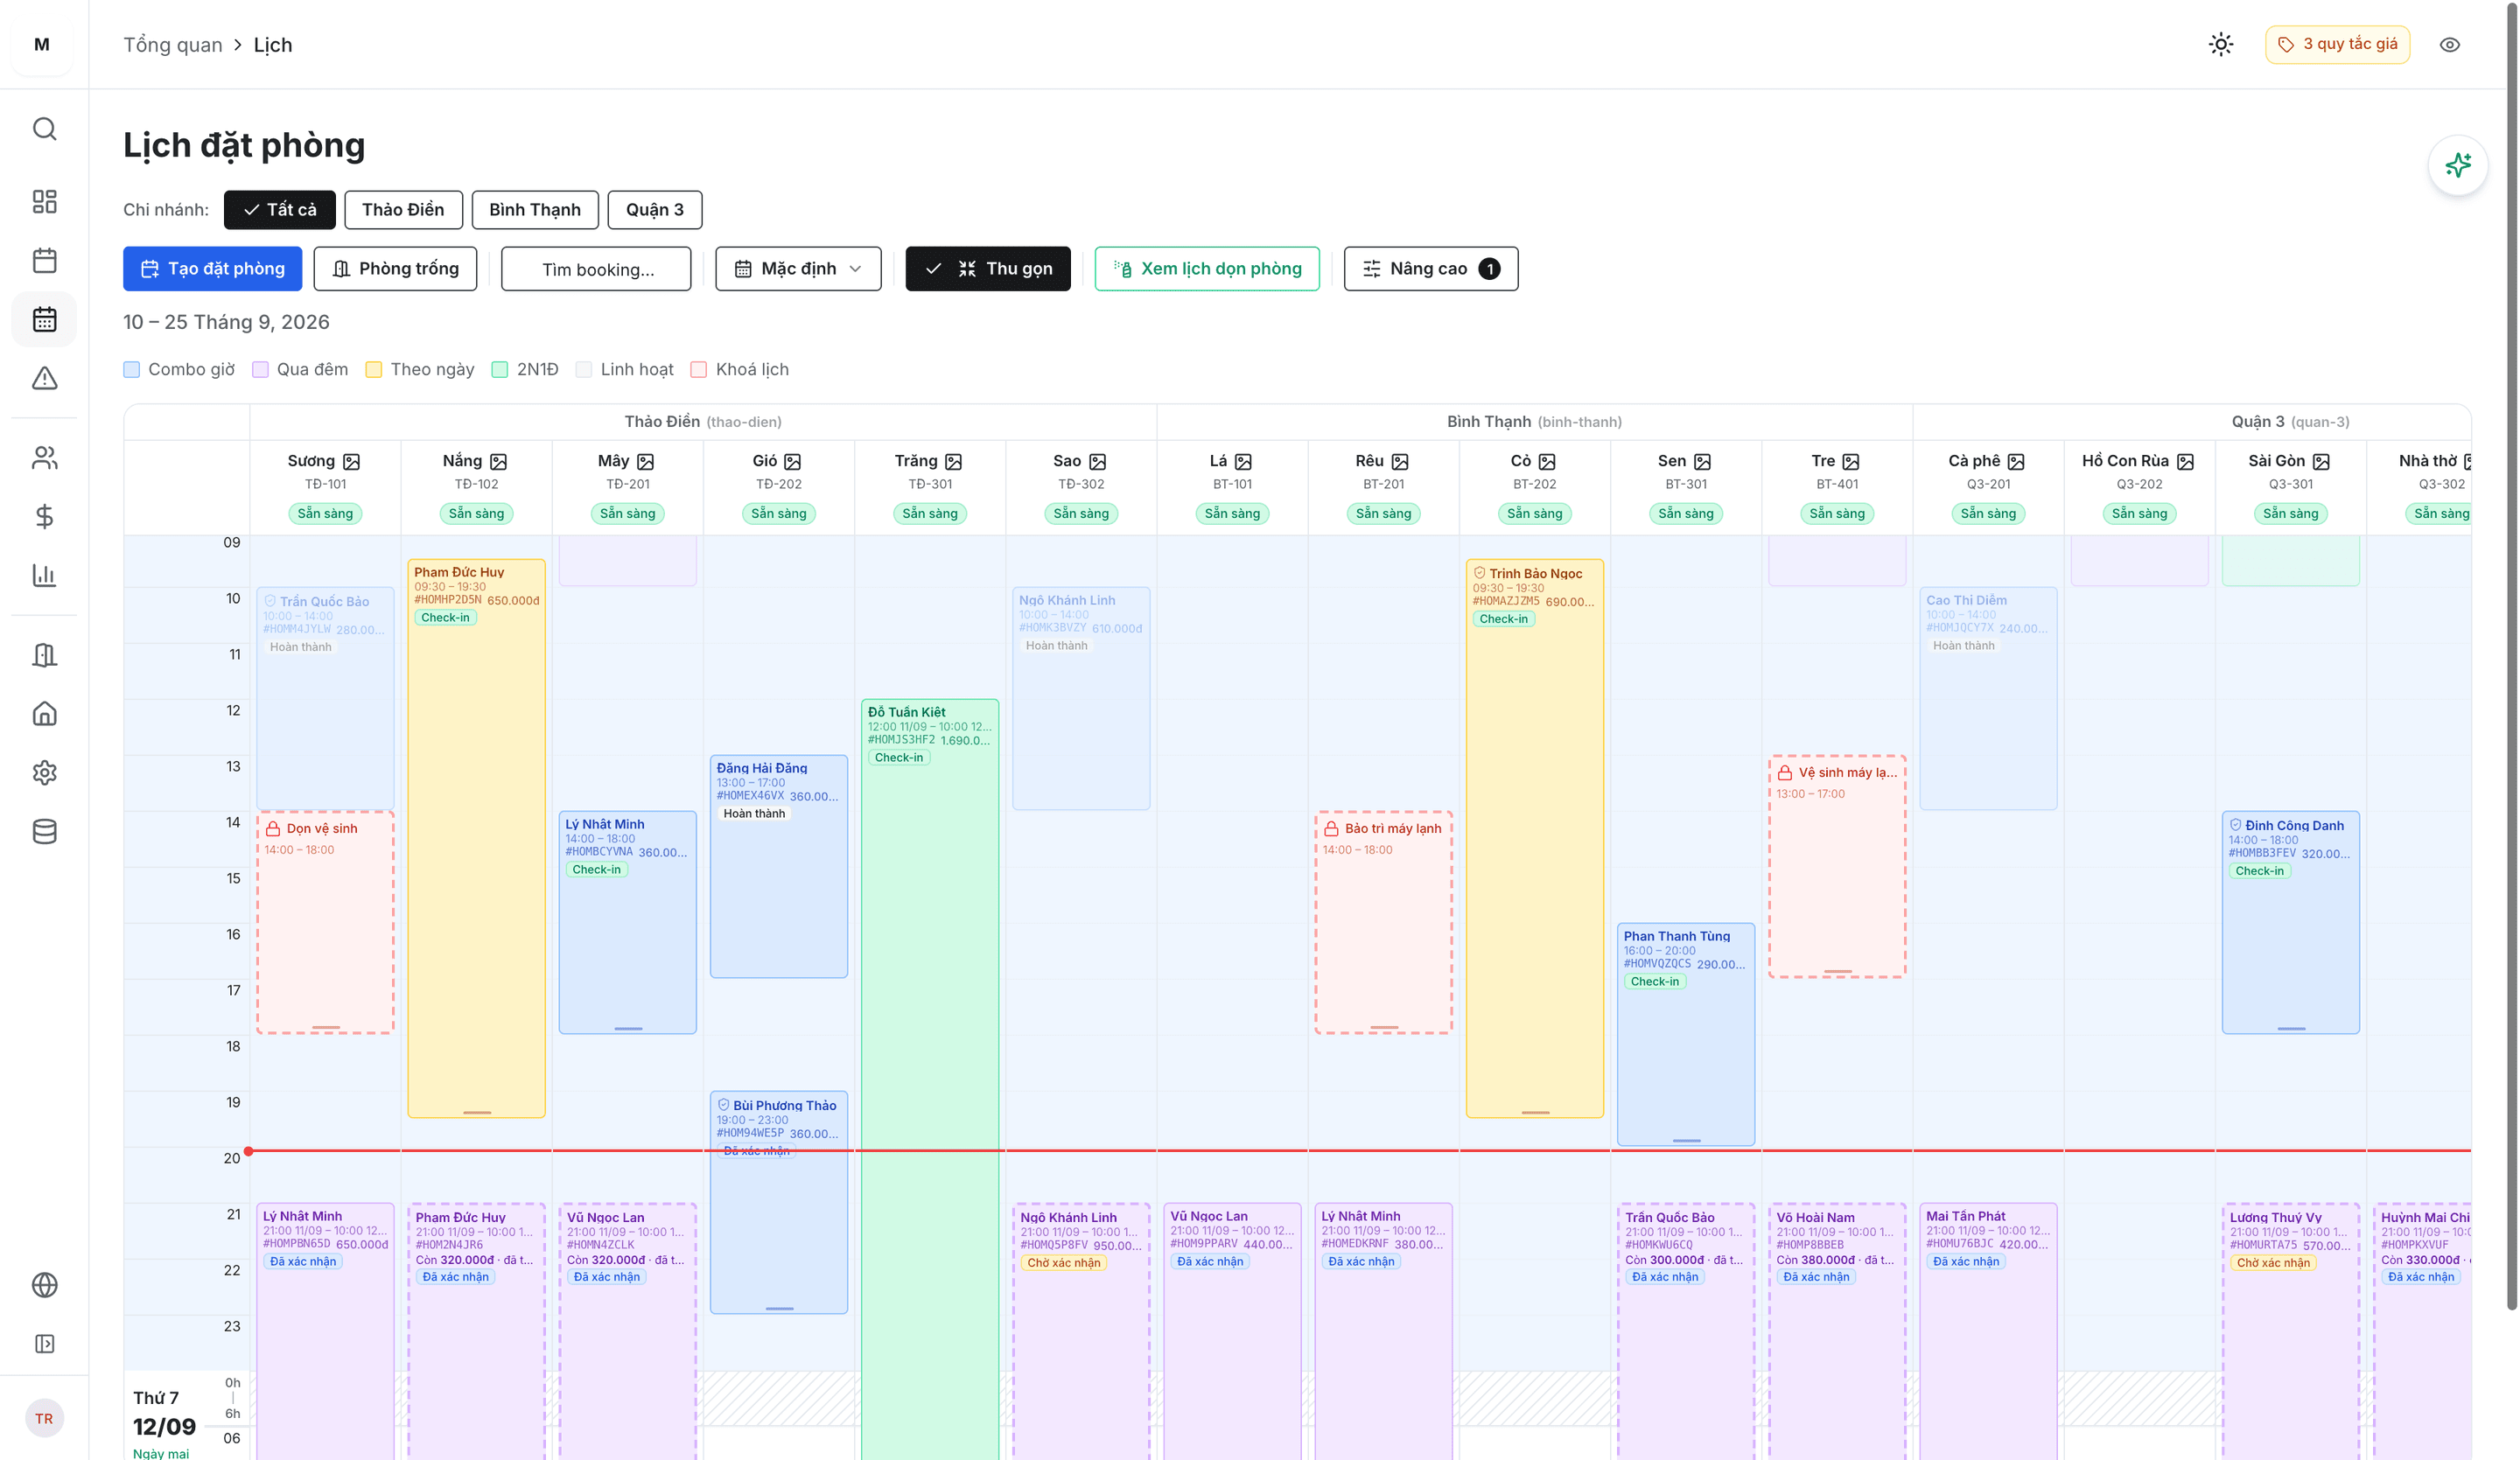Toggle the sun theme icon
2520x1460 pixels.
tap(2220, 44)
